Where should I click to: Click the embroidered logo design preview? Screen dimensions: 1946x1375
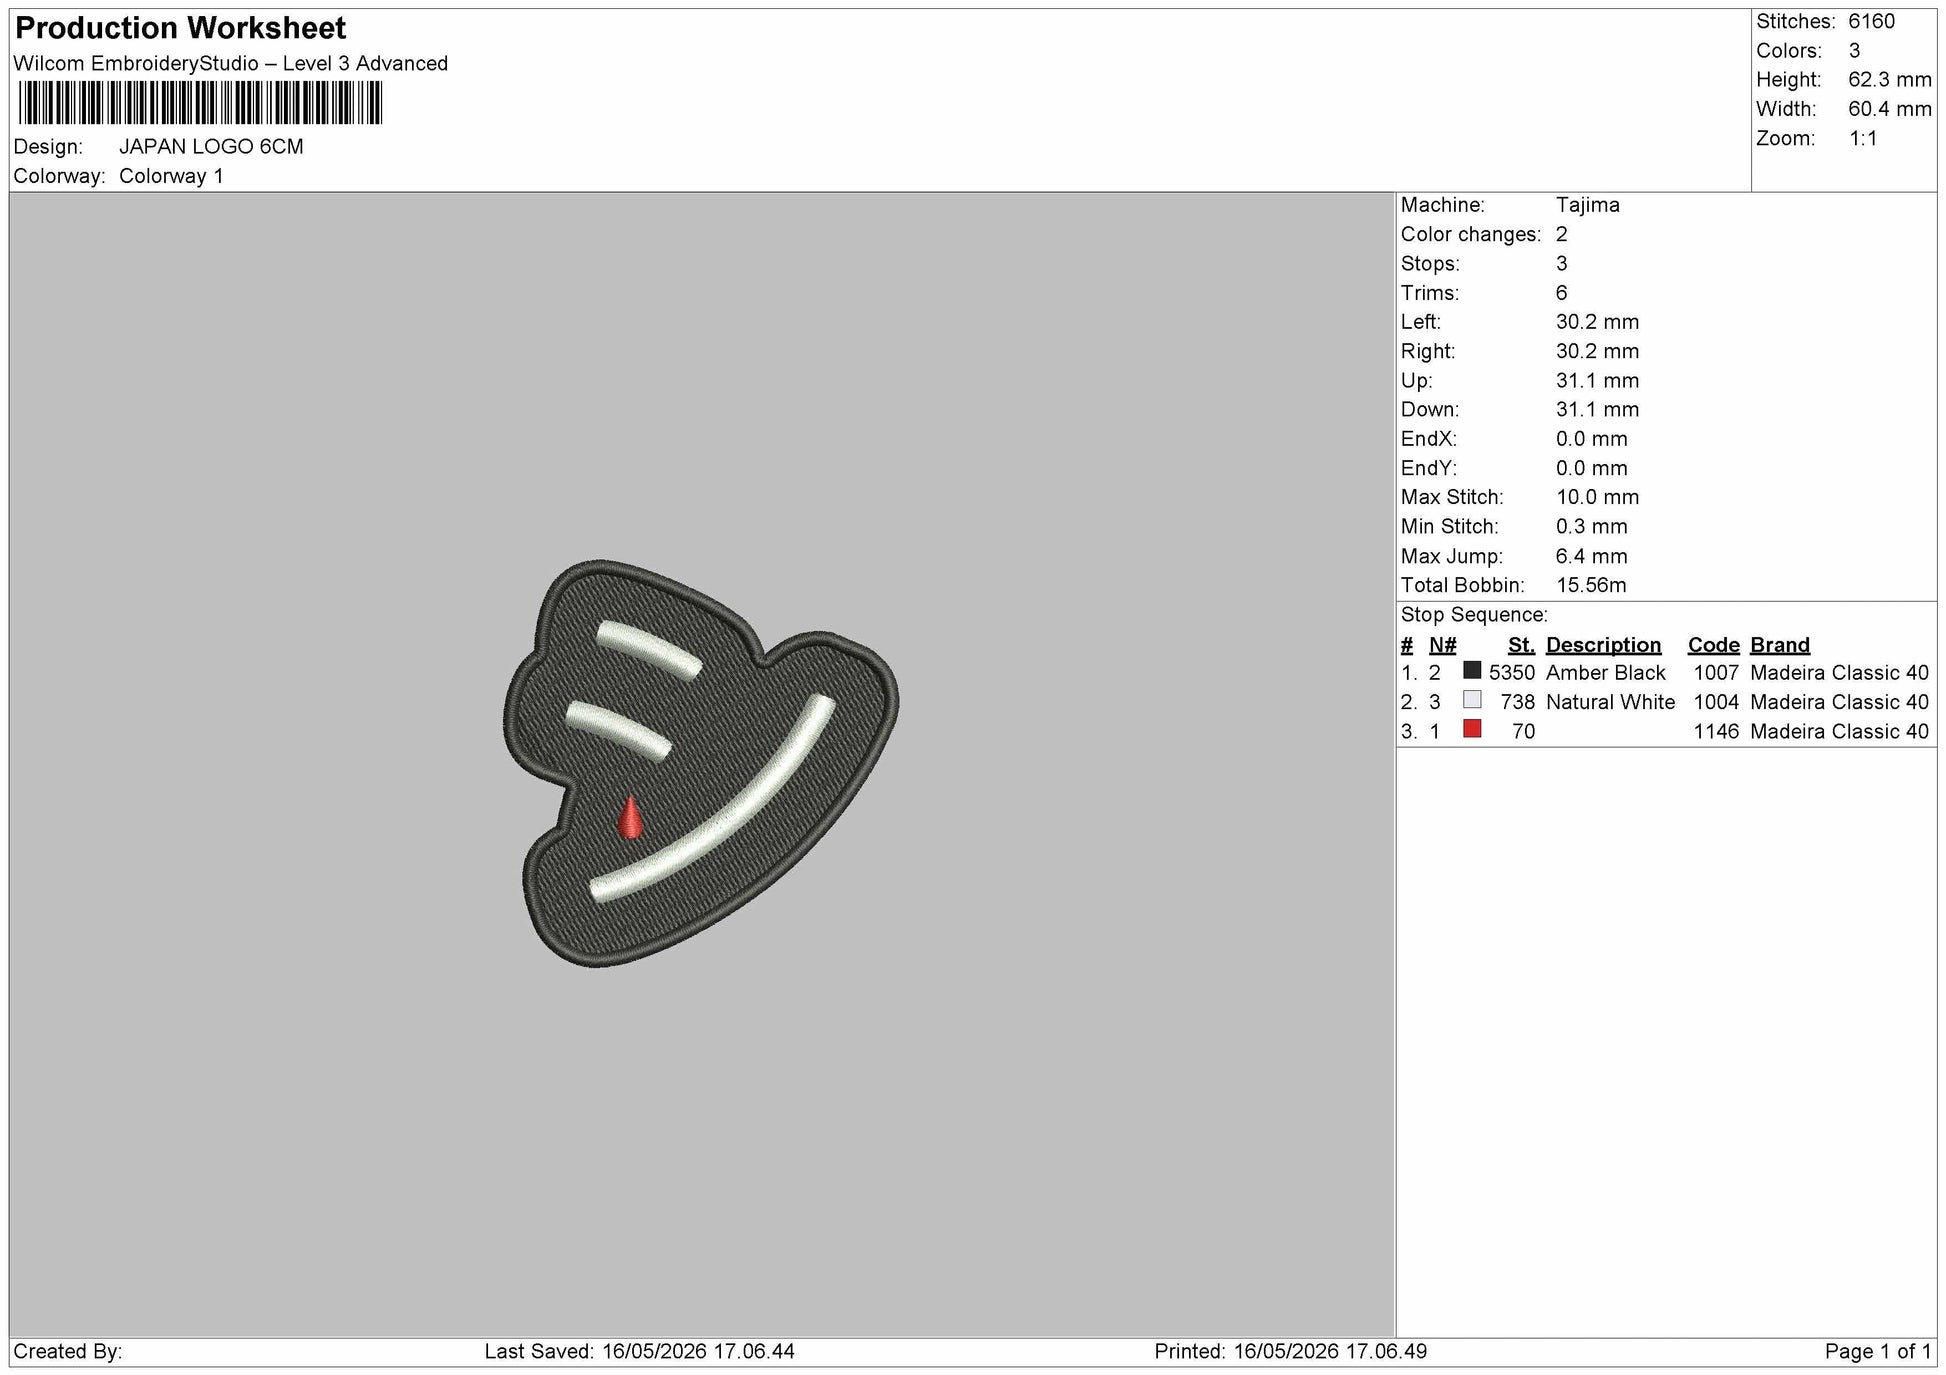(x=700, y=763)
